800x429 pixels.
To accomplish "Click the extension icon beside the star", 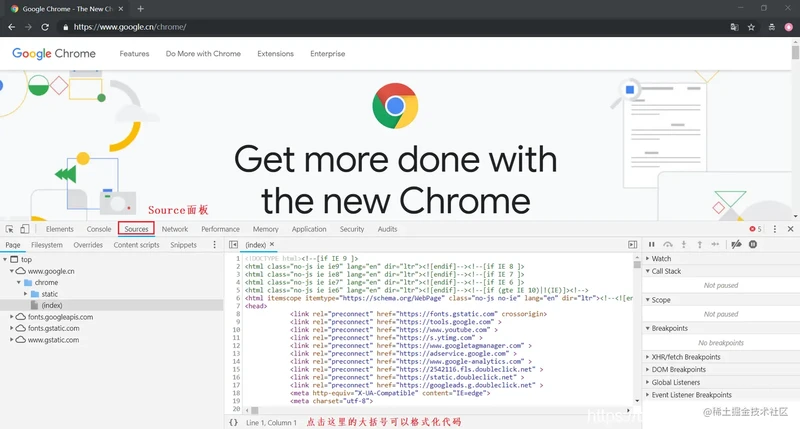I will coord(771,27).
